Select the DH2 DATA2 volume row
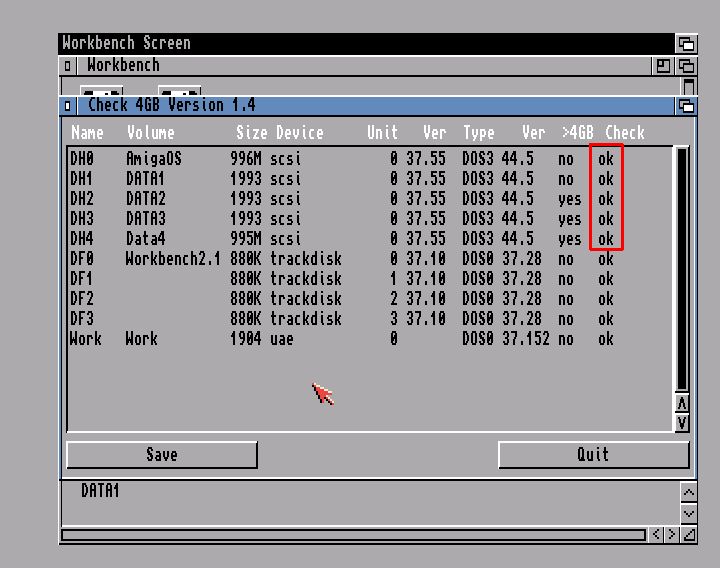This screenshot has height=568, width=720. [340, 199]
